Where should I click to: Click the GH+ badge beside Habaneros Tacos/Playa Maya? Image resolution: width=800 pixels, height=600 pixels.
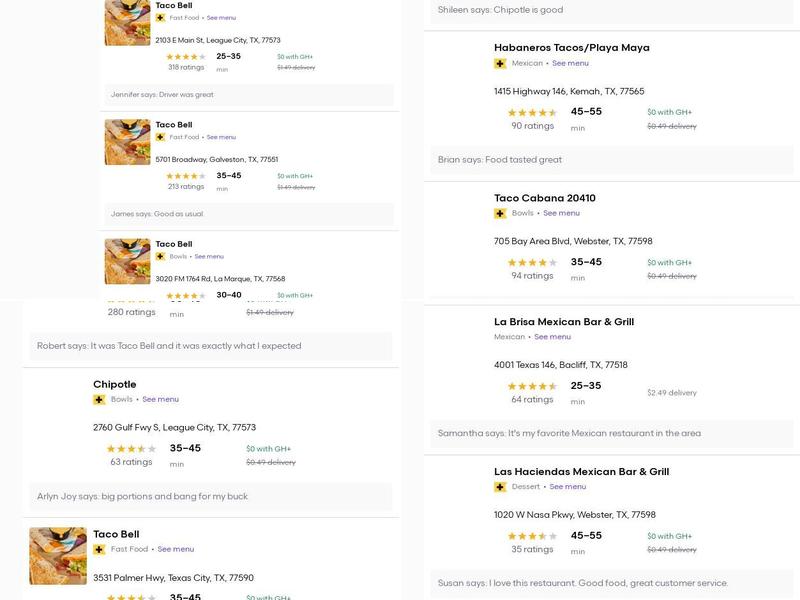coord(500,64)
